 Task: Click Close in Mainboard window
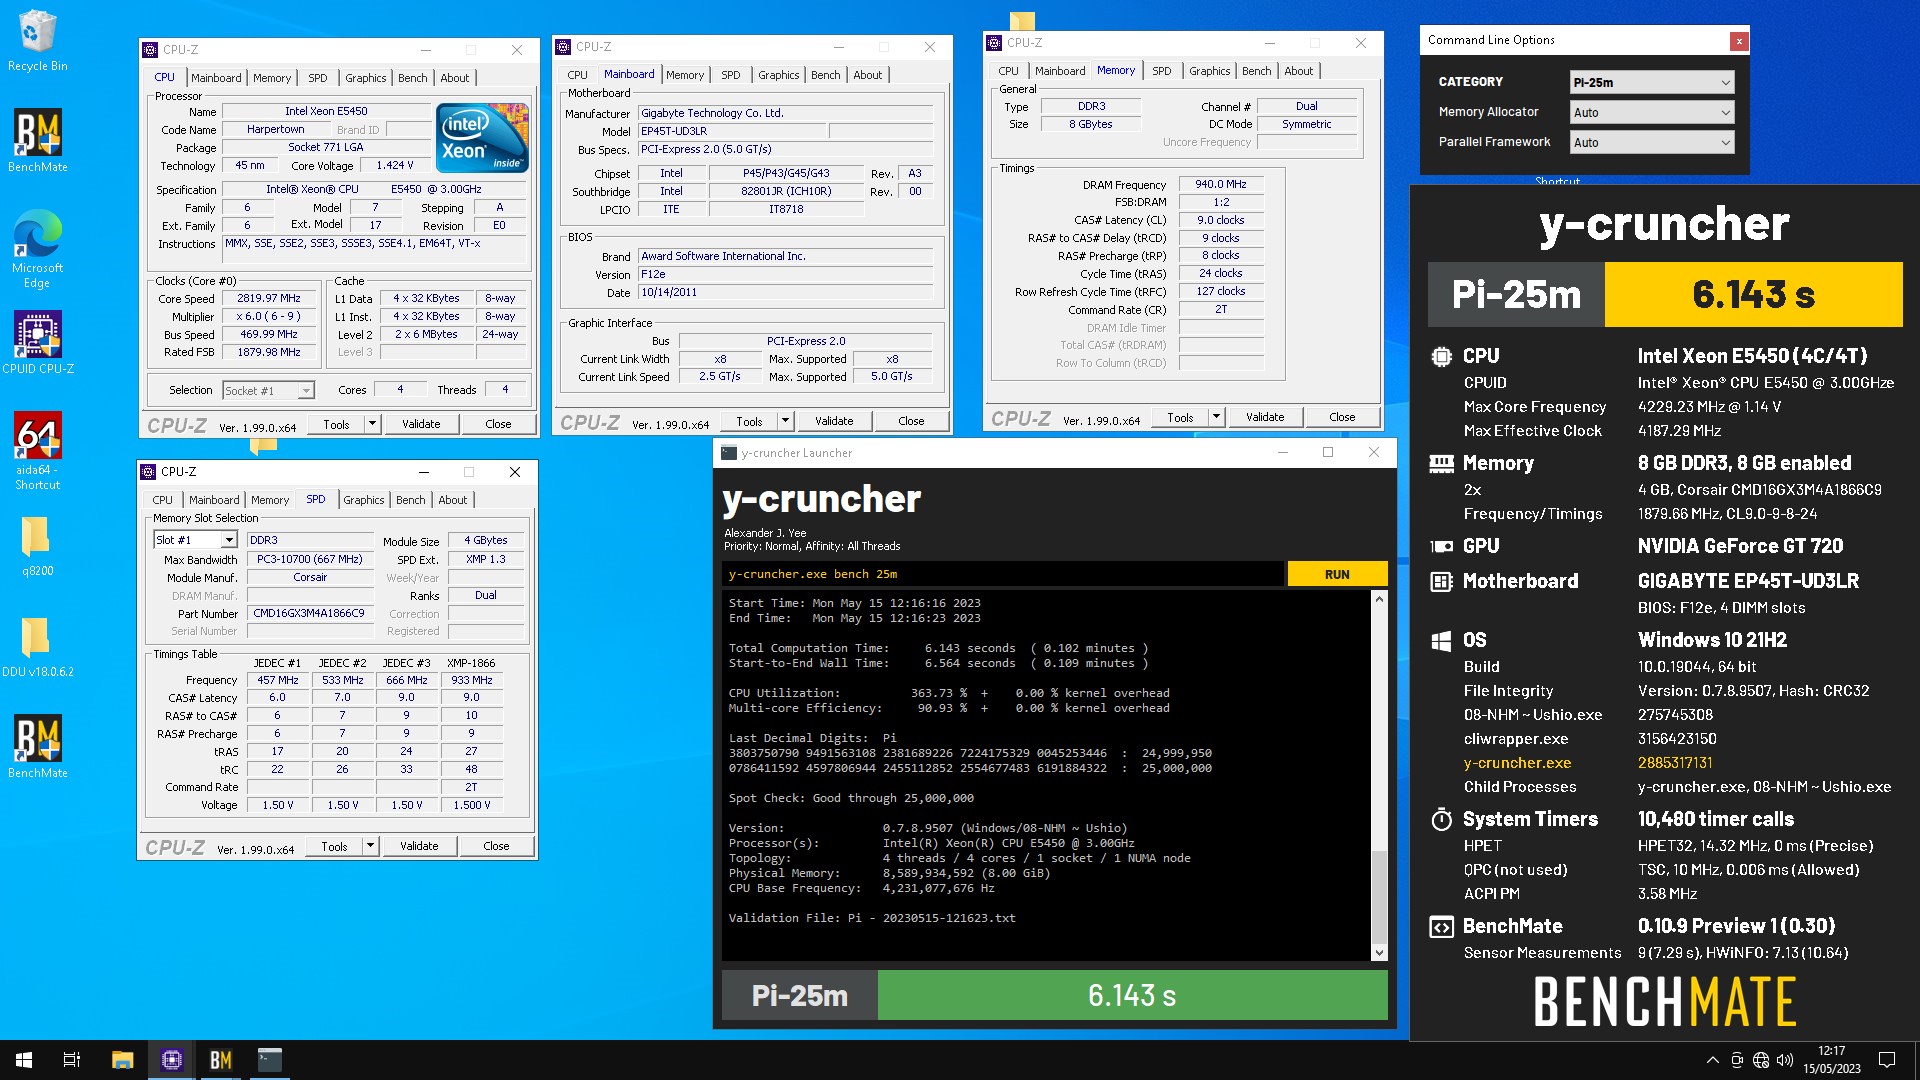[911, 421]
